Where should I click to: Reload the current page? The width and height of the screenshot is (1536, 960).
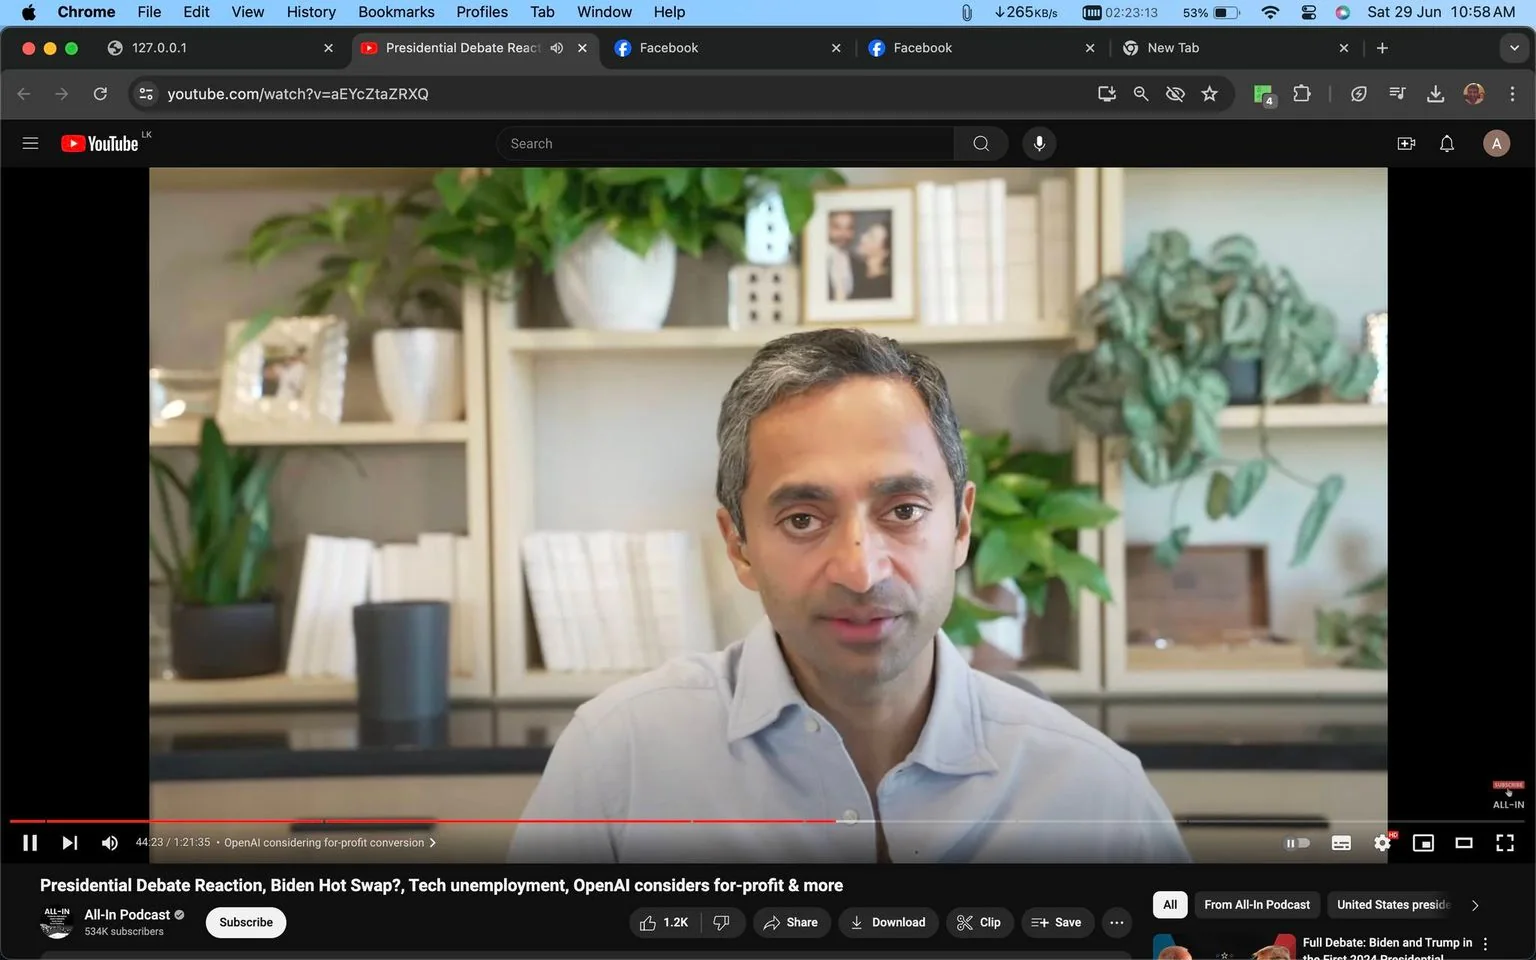(x=100, y=94)
